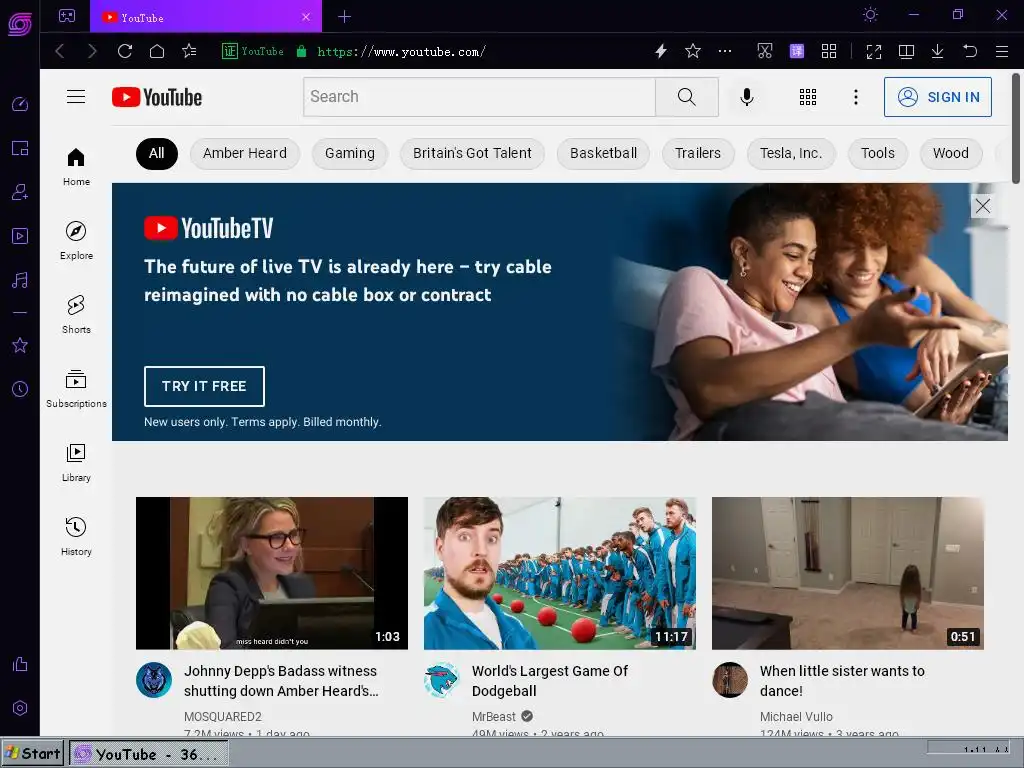Select the Gaming filter chip
Viewport: 1024px width, 768px height.
coord(350,153)
